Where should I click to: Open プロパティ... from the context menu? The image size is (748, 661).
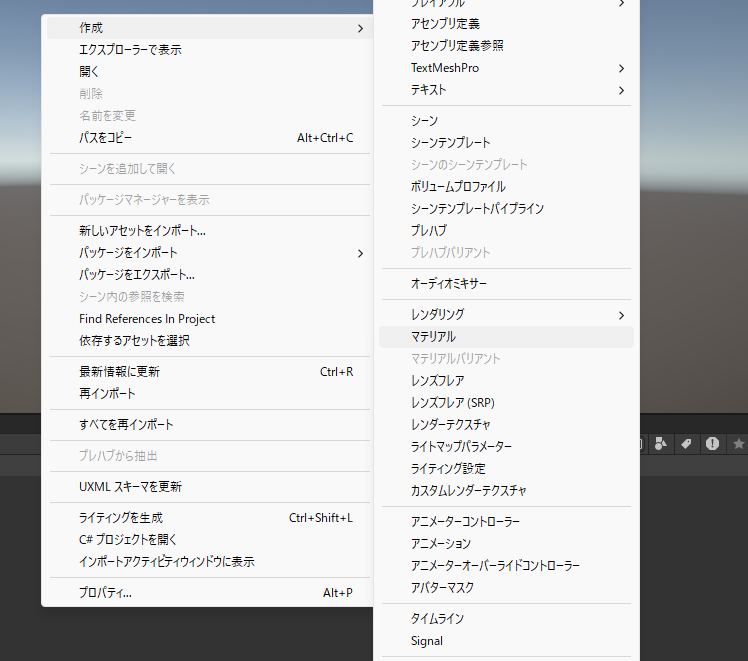[105, 593]
